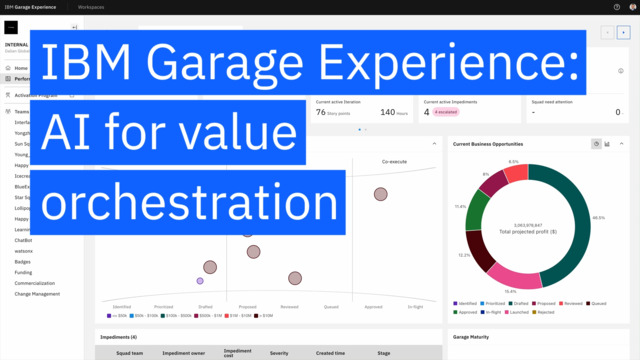
Task: Click IBM Garage Experience in top bar
Action: 30,7
